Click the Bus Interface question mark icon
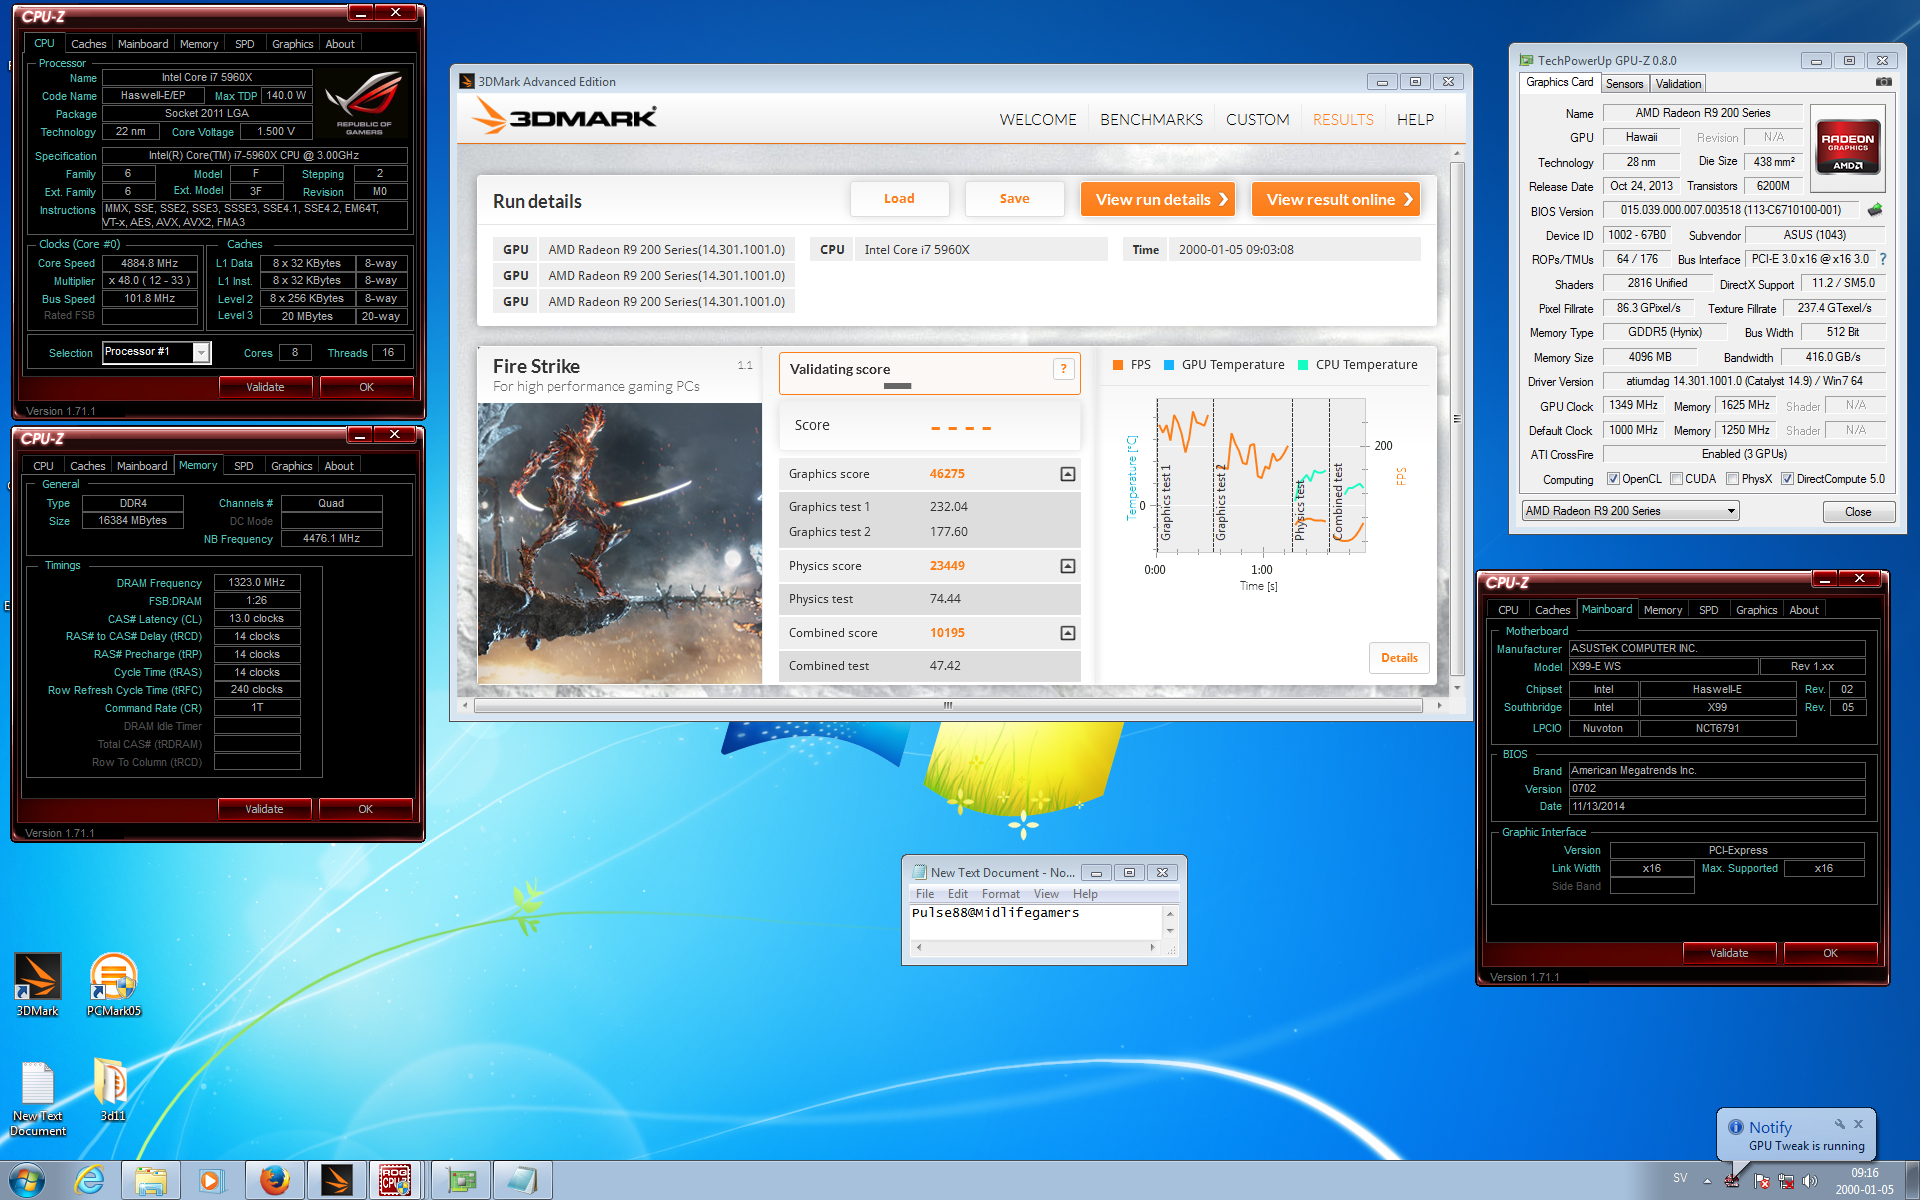Screen dimensions: 1920x1200 pos(1883,259)
